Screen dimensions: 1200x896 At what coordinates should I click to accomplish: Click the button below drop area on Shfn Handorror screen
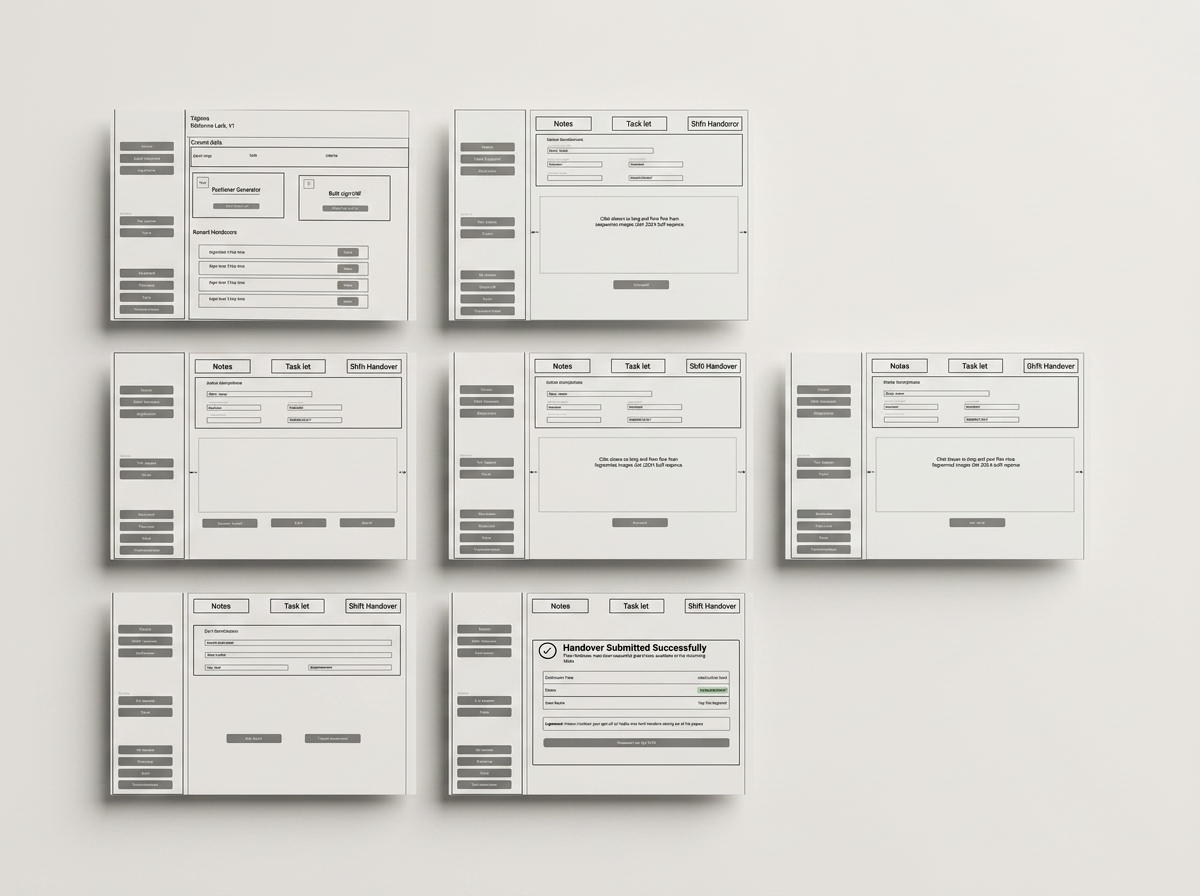pos(641,284)
